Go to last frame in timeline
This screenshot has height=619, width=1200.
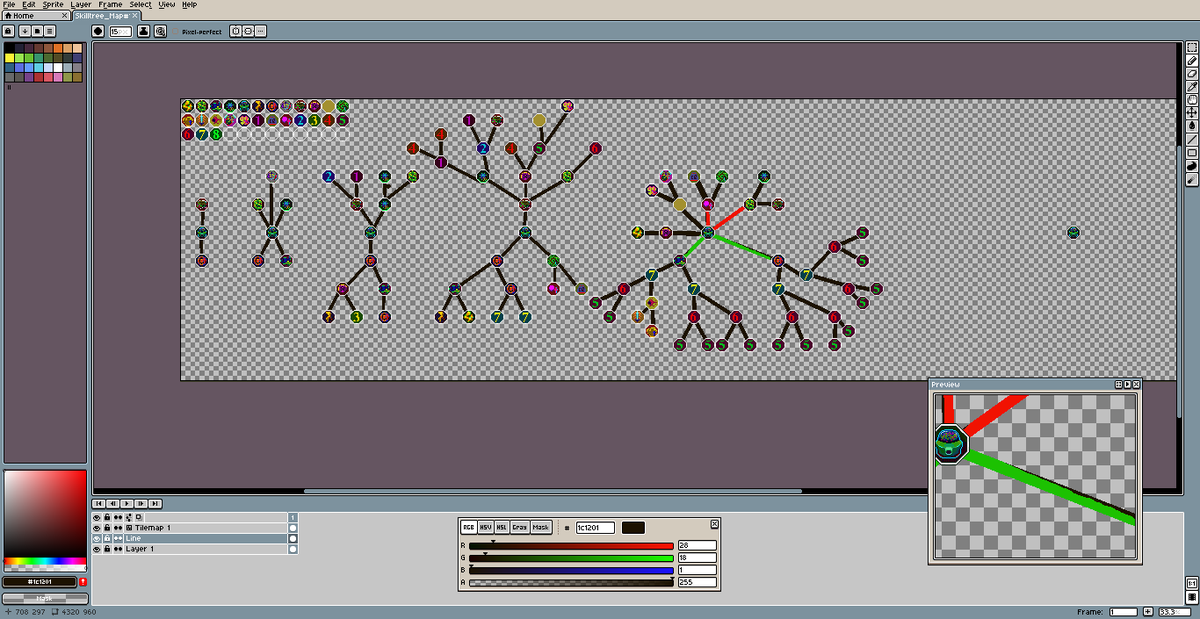(155, 503)
